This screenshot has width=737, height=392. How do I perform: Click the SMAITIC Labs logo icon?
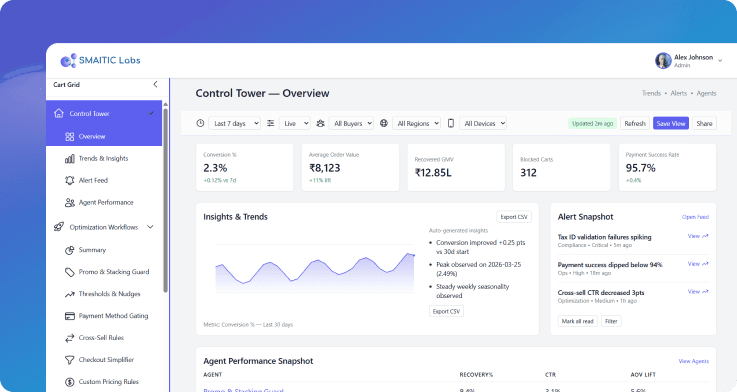coord(68,60)
